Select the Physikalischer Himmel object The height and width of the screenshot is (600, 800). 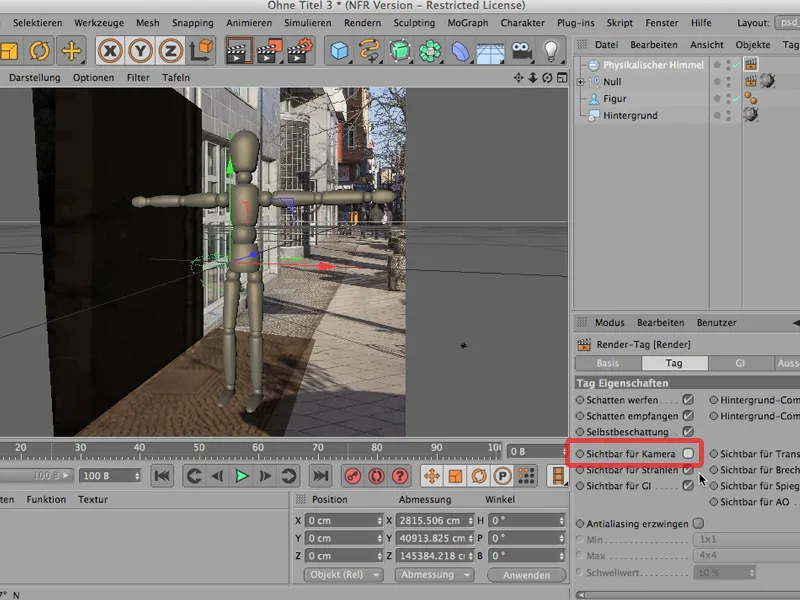[x=653, y=65]
